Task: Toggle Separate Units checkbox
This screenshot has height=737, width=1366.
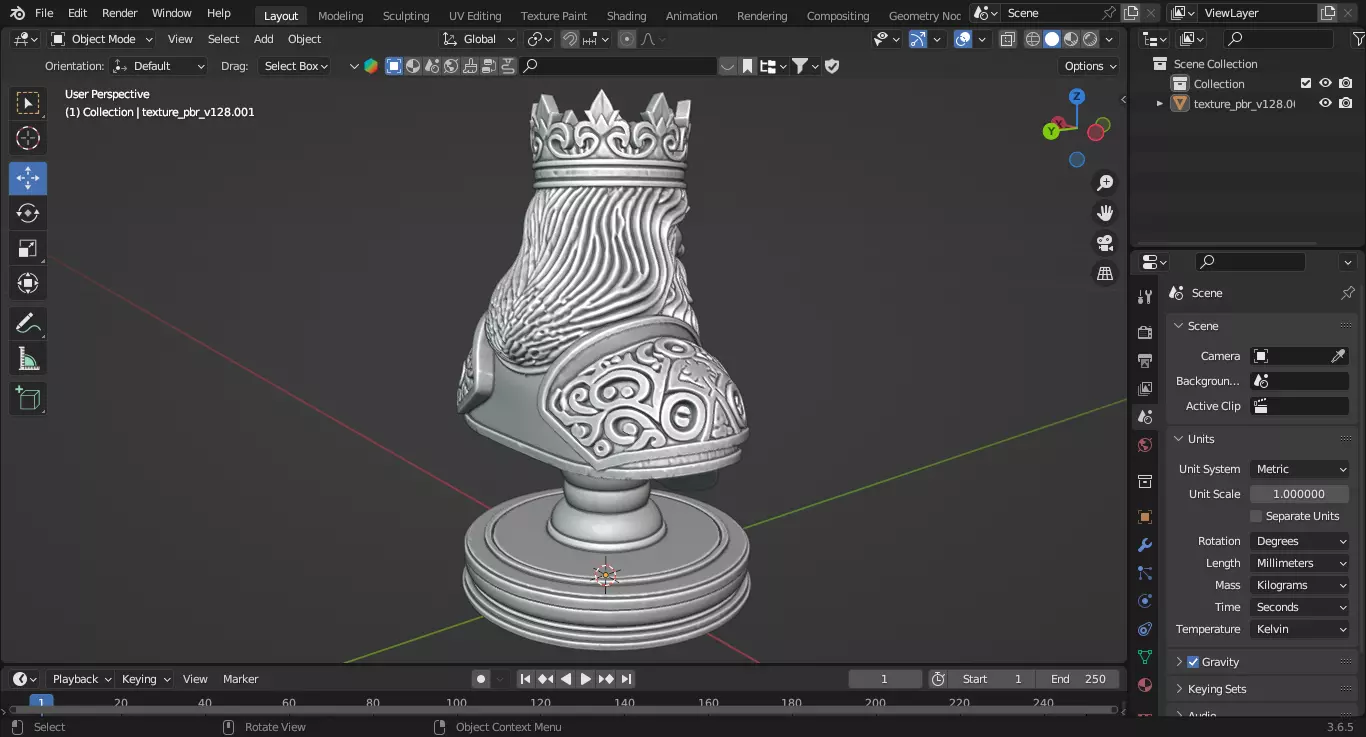Action: click(x=1256, y=516)
